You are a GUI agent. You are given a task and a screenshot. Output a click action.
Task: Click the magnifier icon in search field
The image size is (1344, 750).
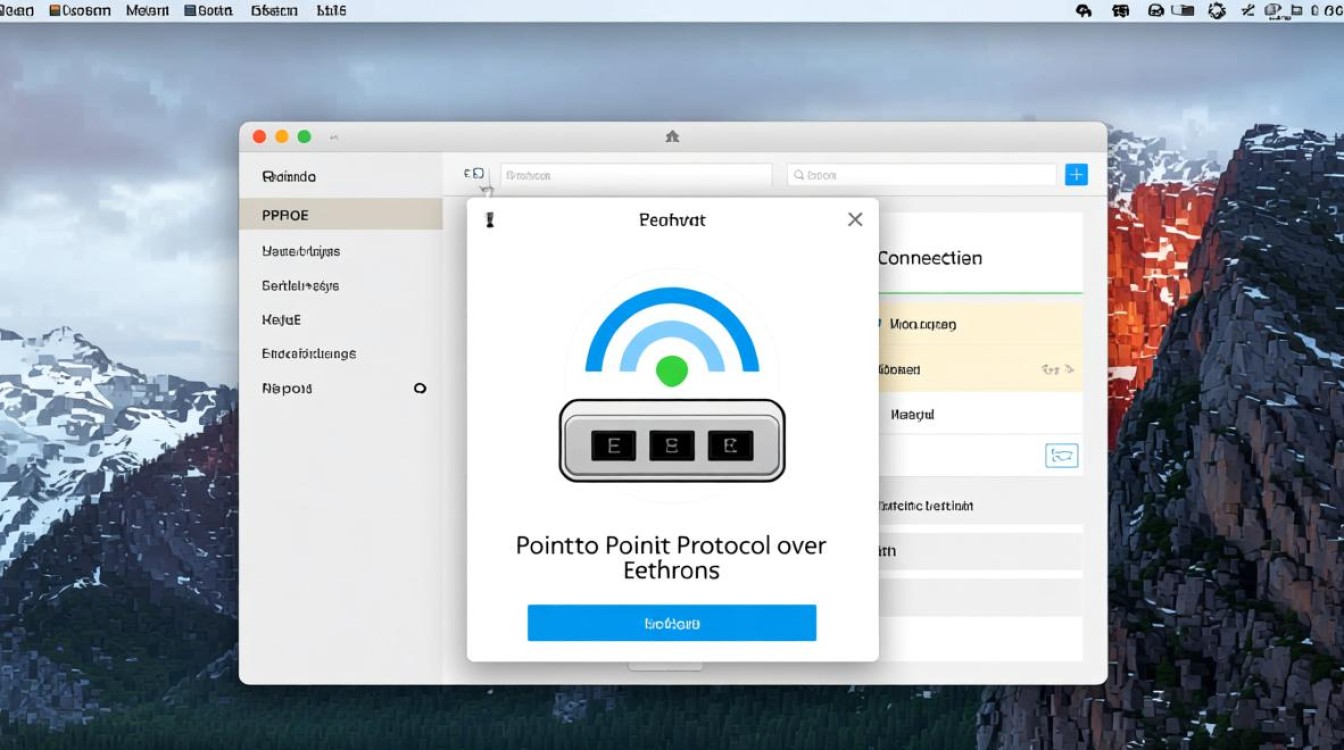799,175
